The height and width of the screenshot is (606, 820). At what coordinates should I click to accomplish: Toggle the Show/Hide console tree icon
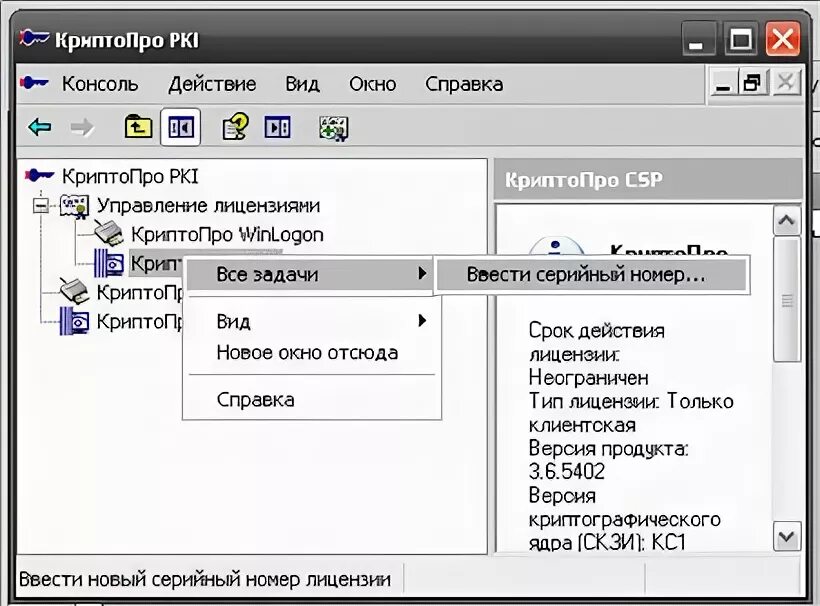click(x=180, y=127)
